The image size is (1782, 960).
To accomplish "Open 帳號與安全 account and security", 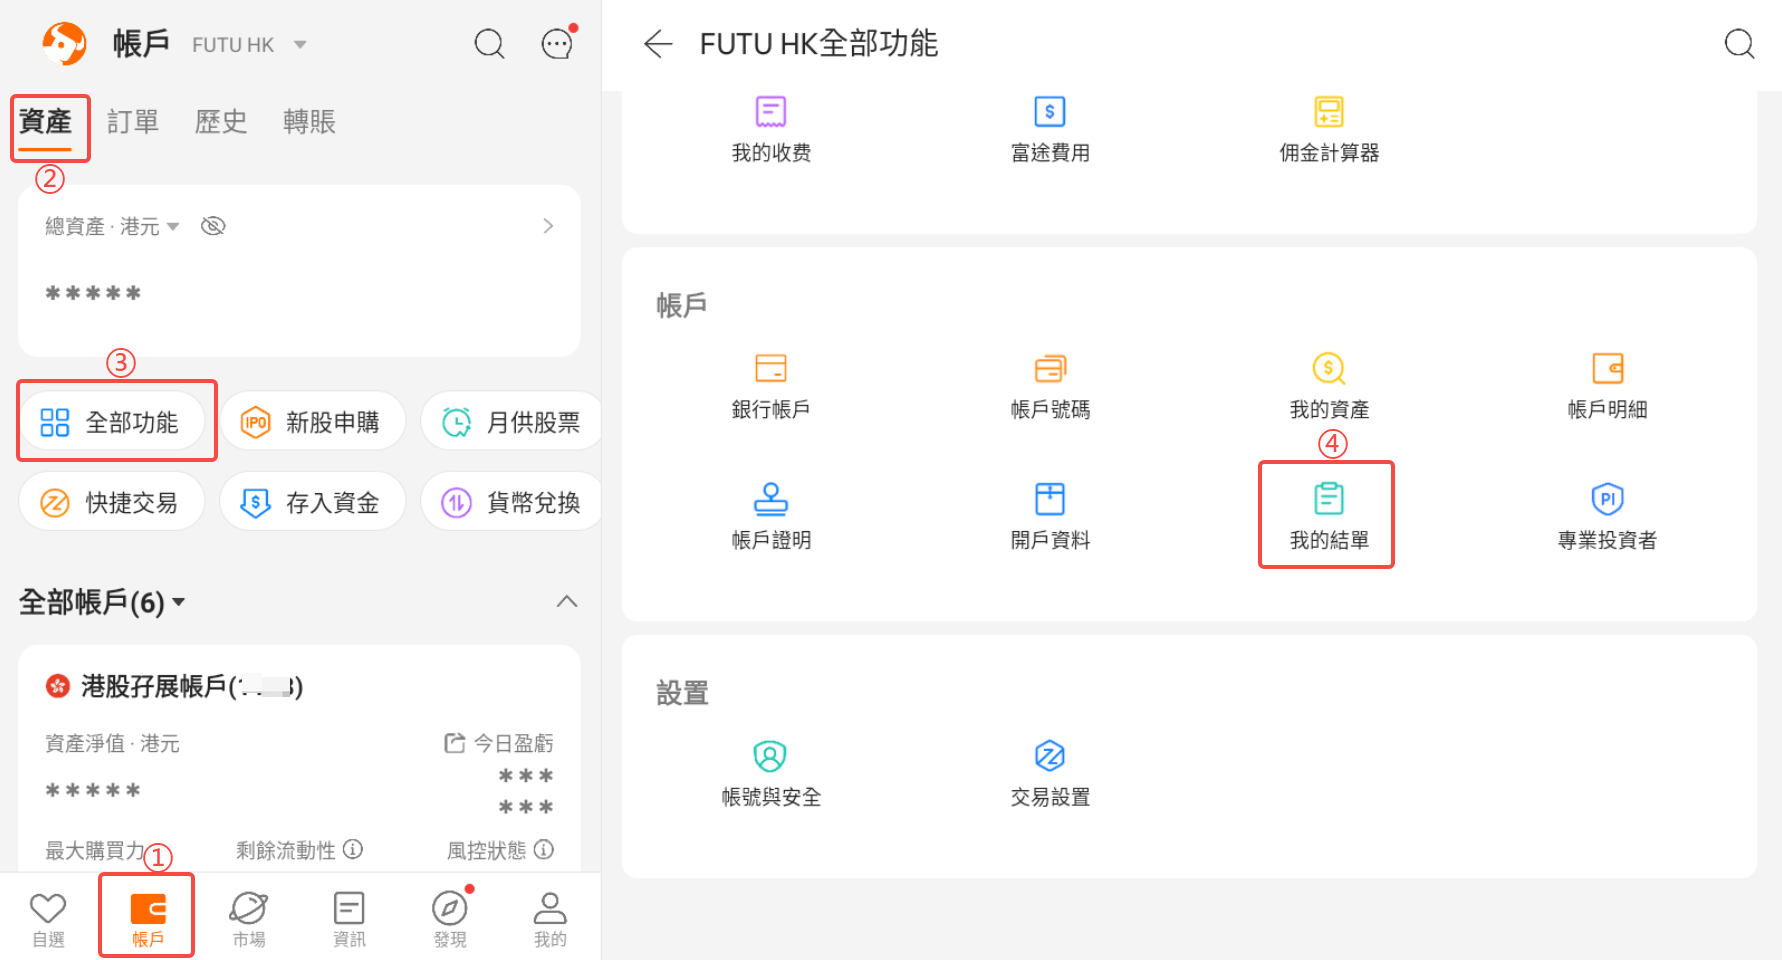I will [771, 774].
